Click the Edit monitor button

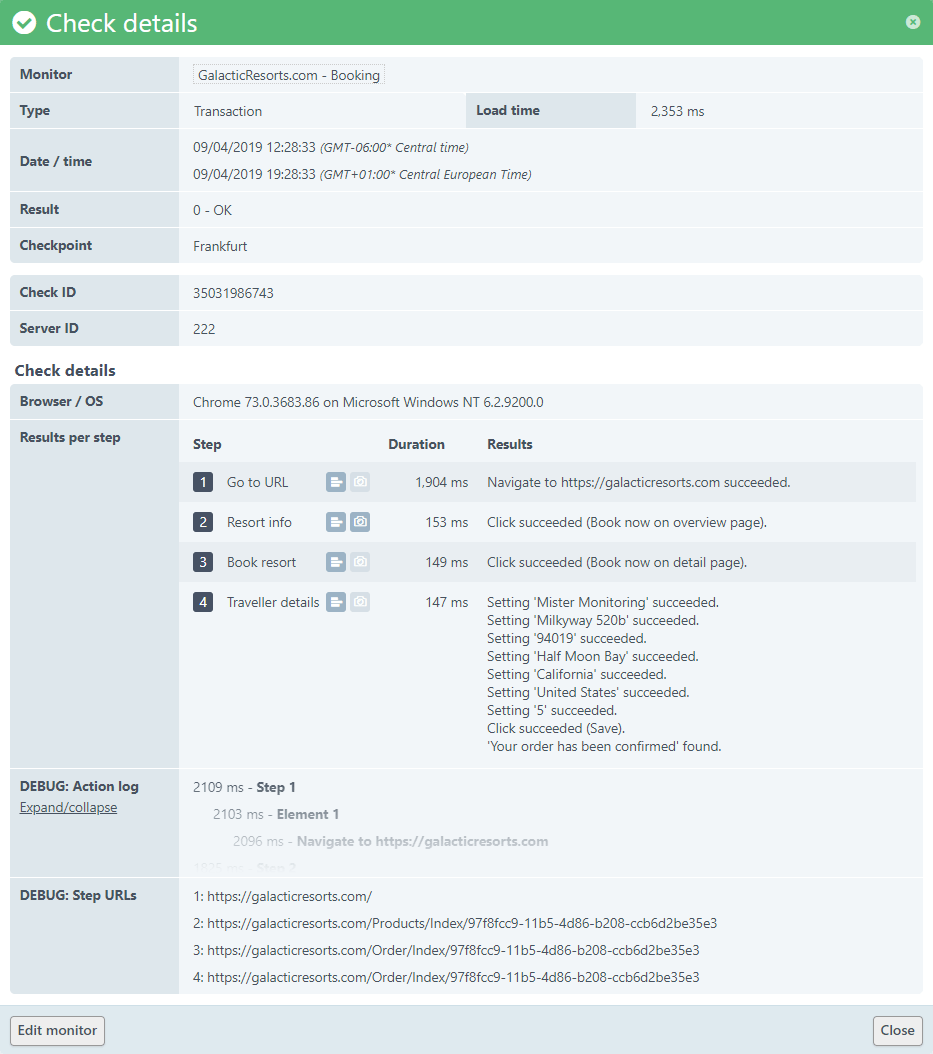(57, 1030)
